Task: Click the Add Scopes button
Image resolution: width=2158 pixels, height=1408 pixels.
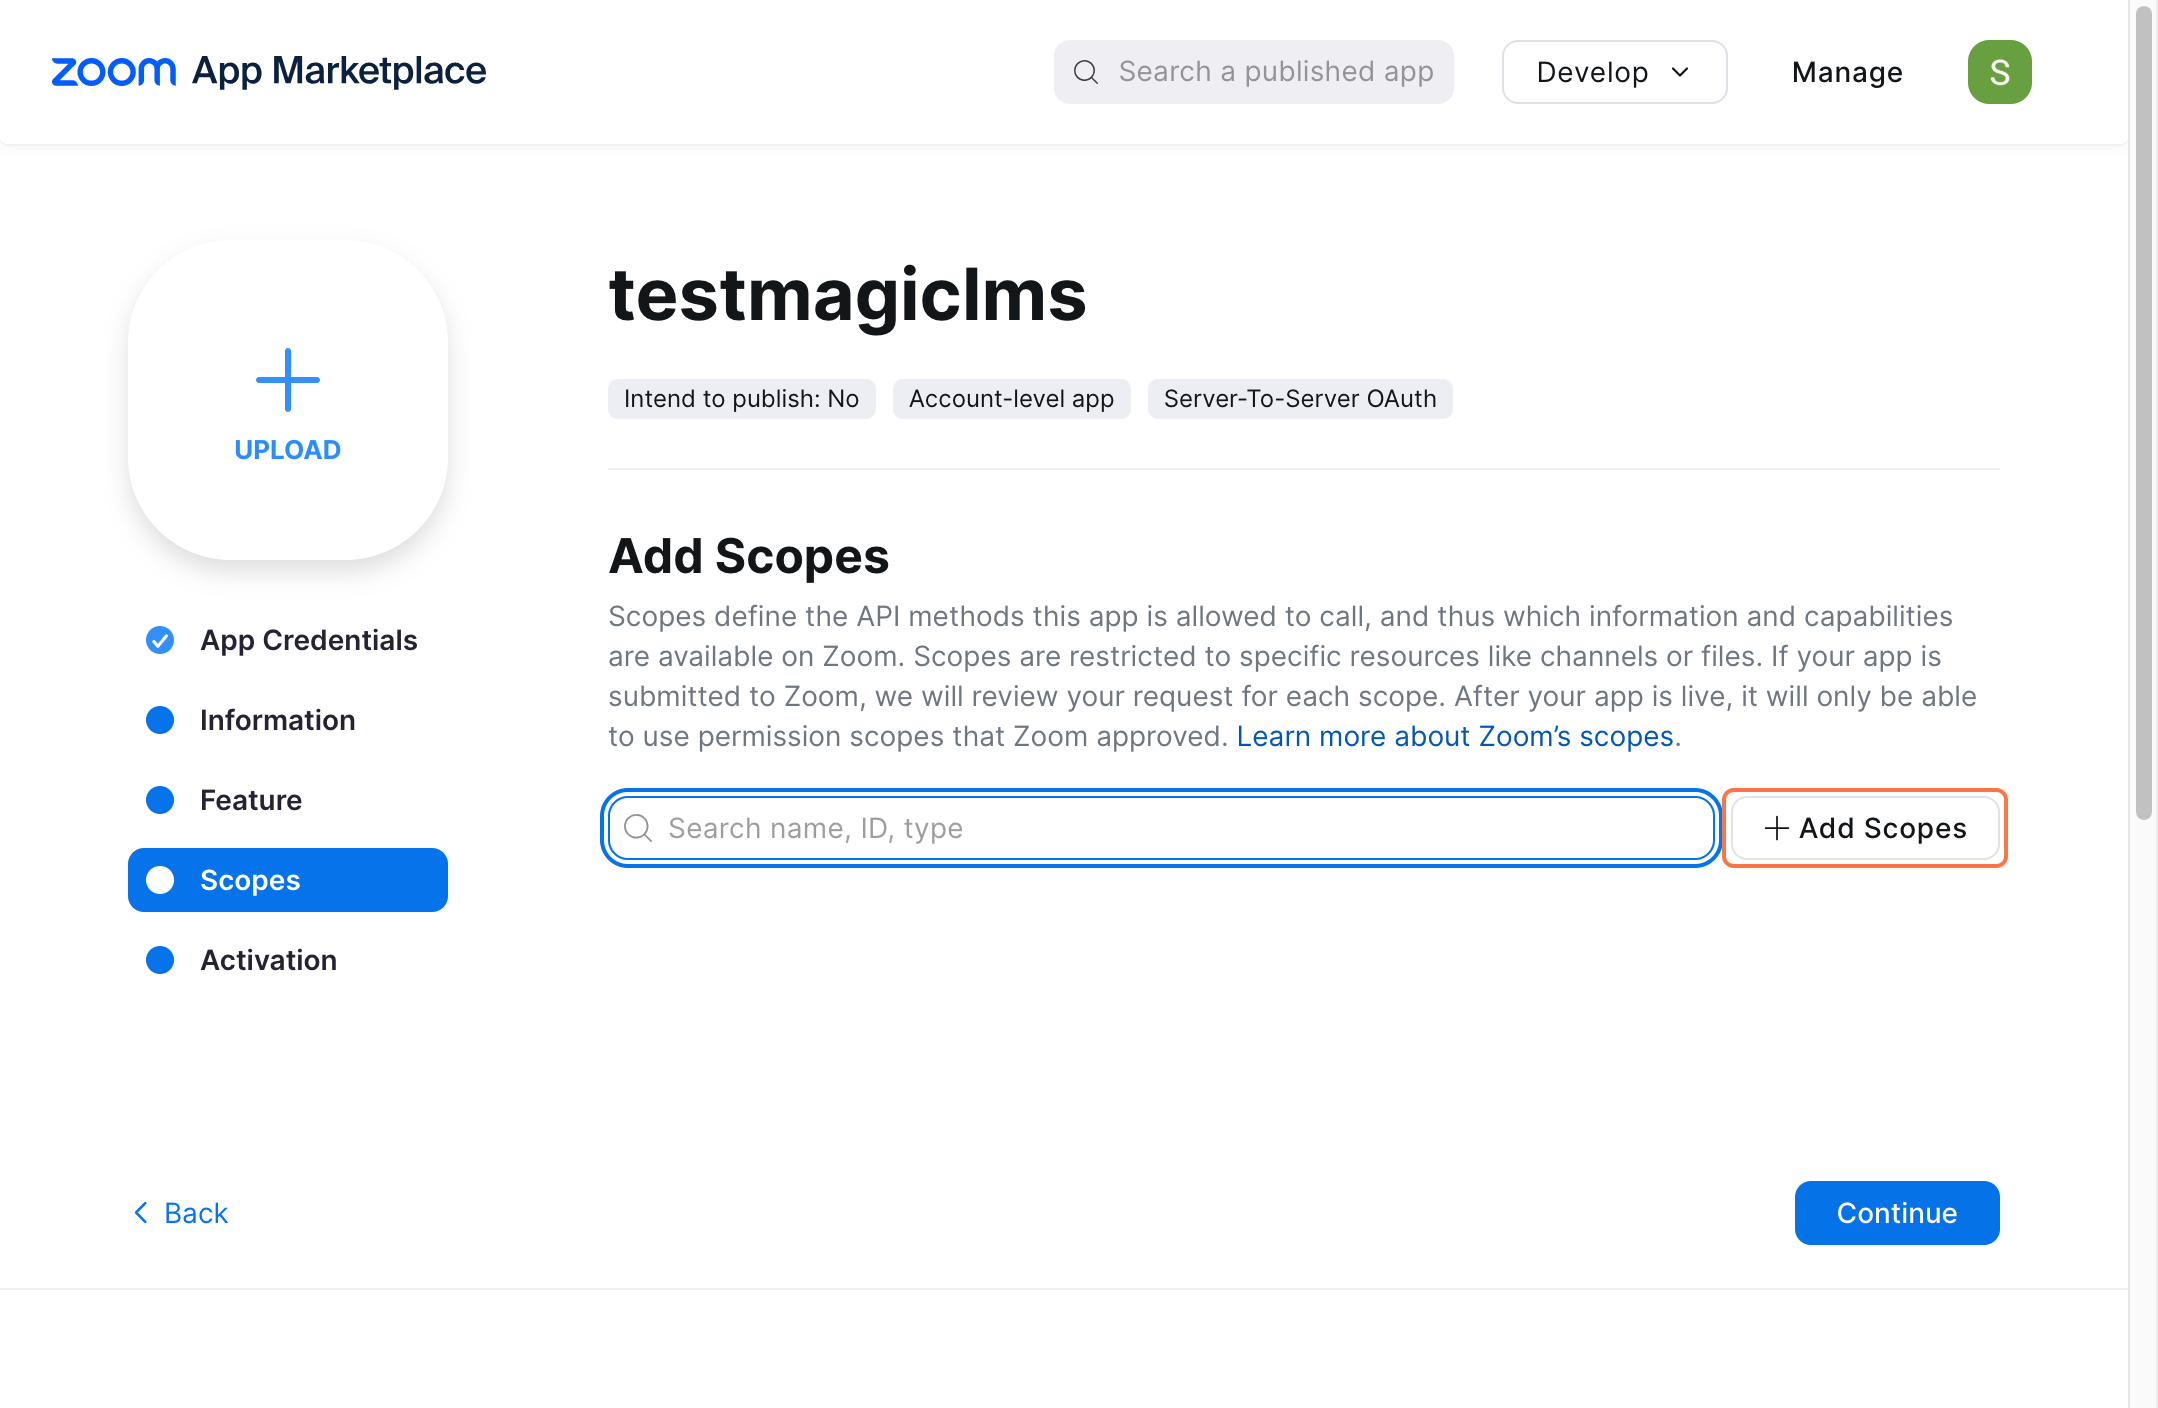Action: coord(1865,828)
